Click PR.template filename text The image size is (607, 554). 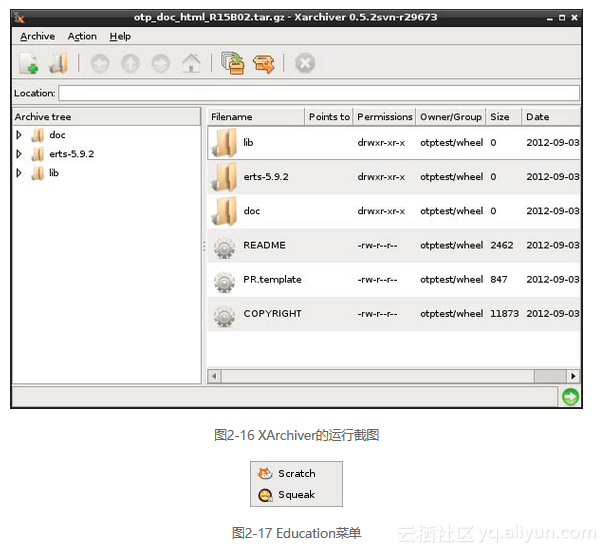coord(272,280)
